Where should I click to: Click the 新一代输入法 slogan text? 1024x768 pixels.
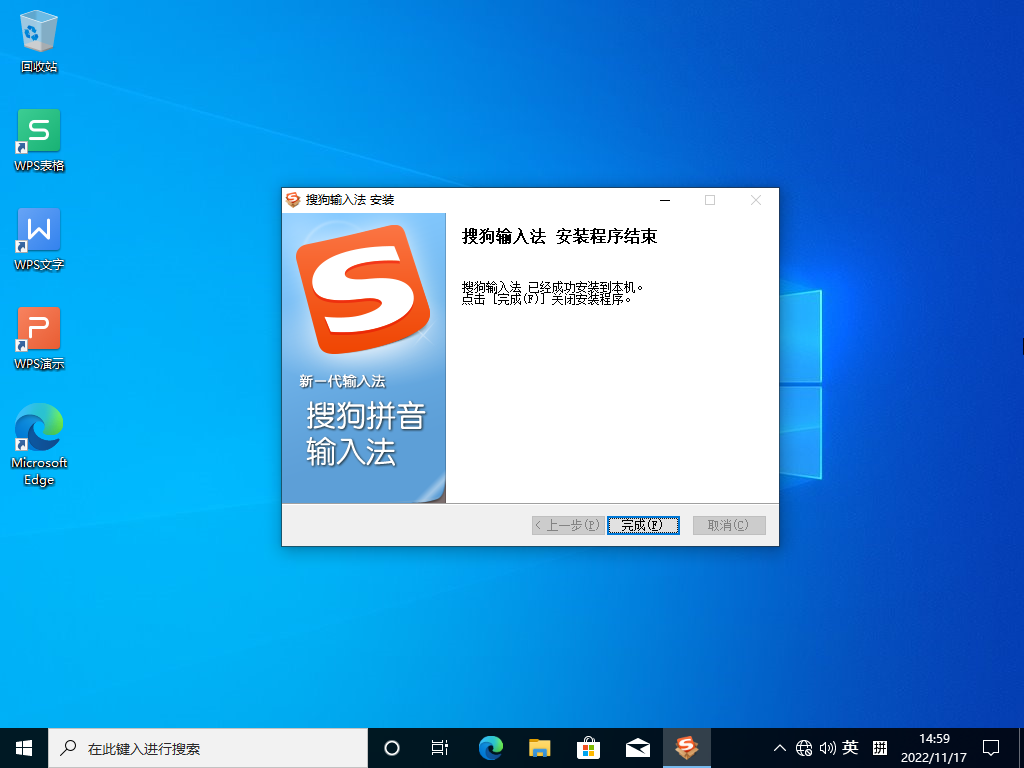pos(342,381)
